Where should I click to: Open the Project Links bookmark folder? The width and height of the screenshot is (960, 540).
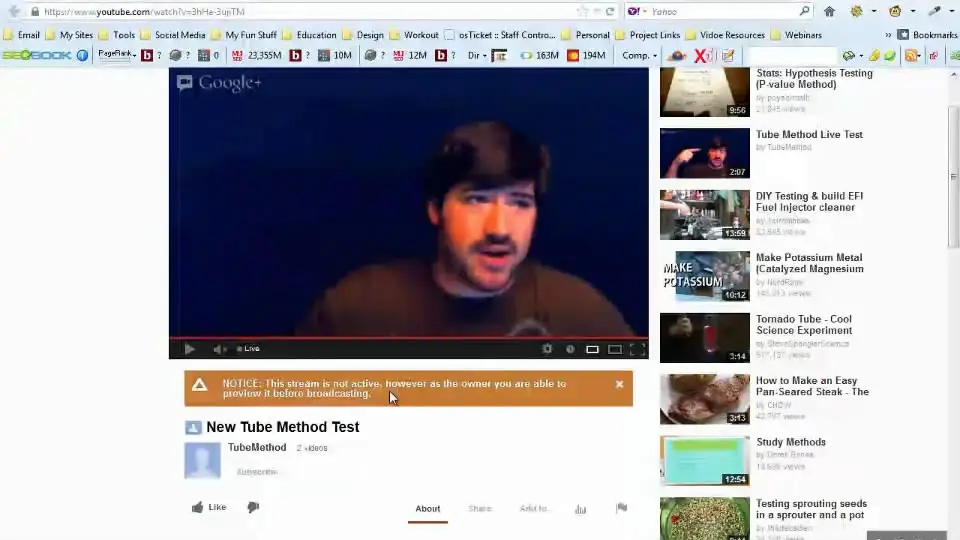click(648, 35)
